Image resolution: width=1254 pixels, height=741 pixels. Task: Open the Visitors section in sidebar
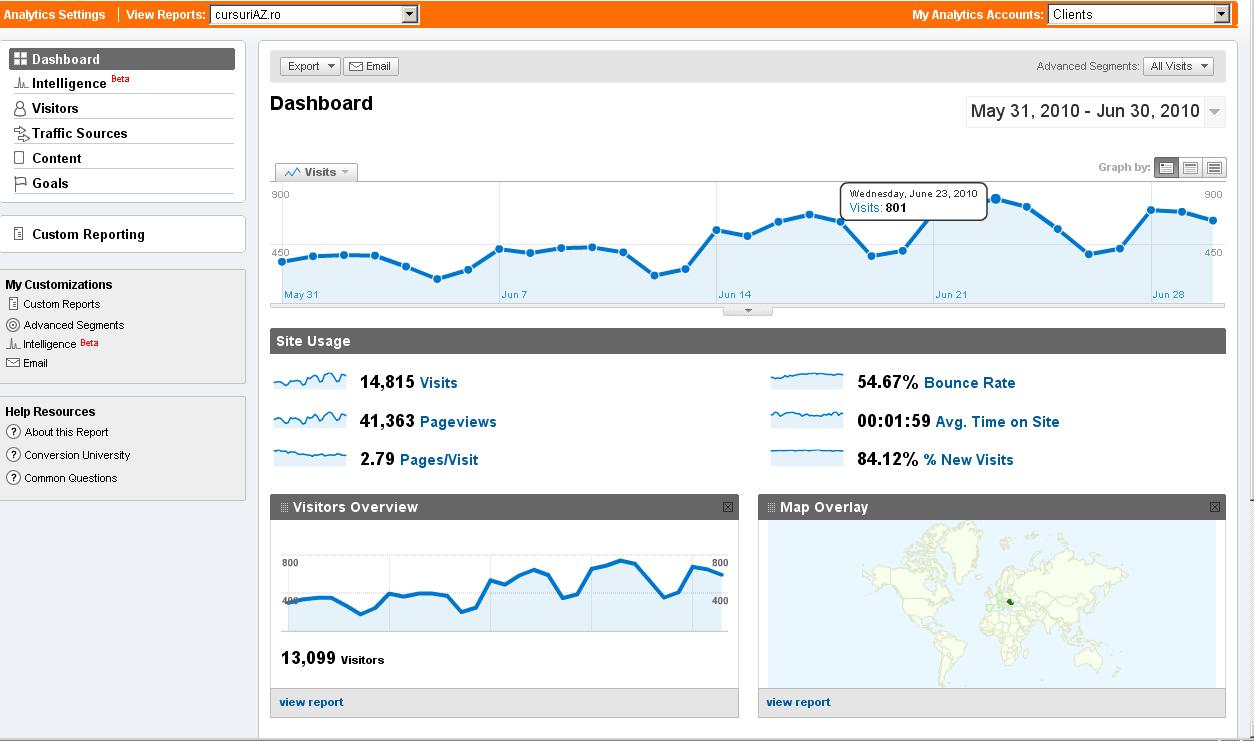55,108
